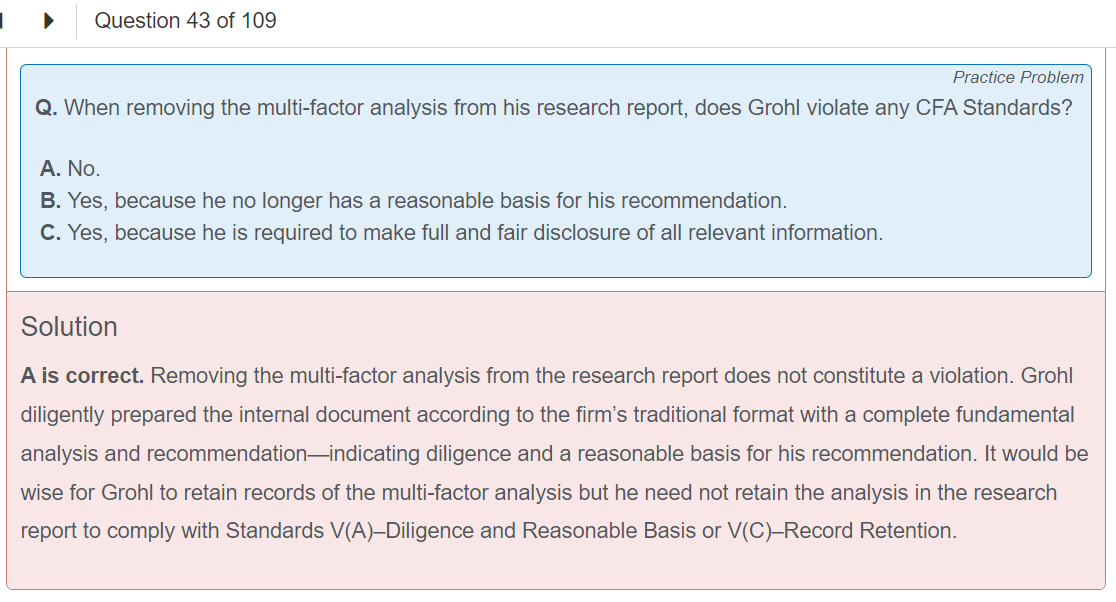1116x602 pixels.
Task: Click the 'Question 43 of 109' counter
Action: pos(185,21)
